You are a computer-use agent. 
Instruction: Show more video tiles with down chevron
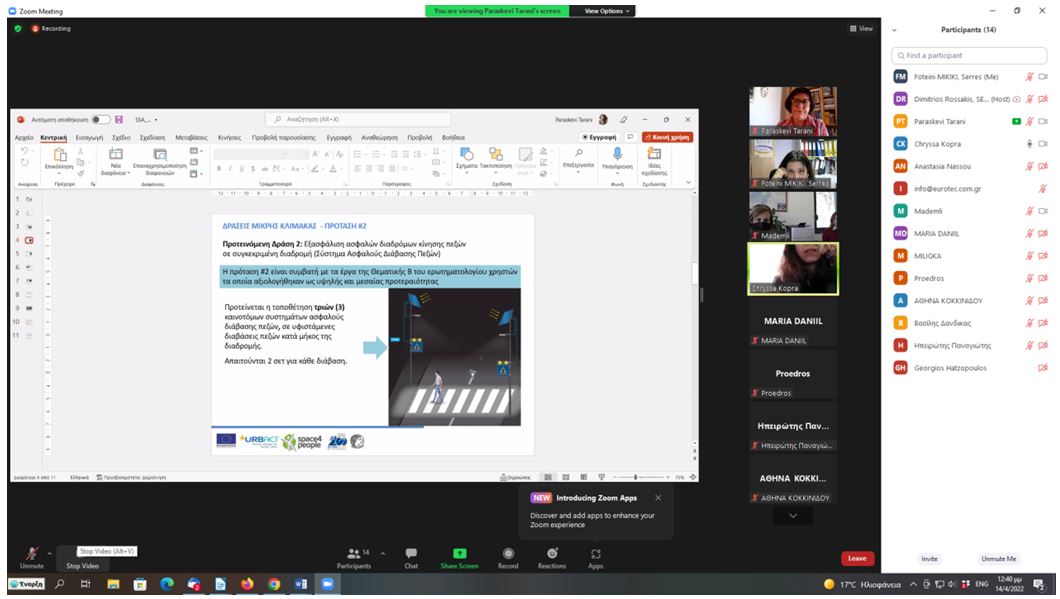coord(793,516)
